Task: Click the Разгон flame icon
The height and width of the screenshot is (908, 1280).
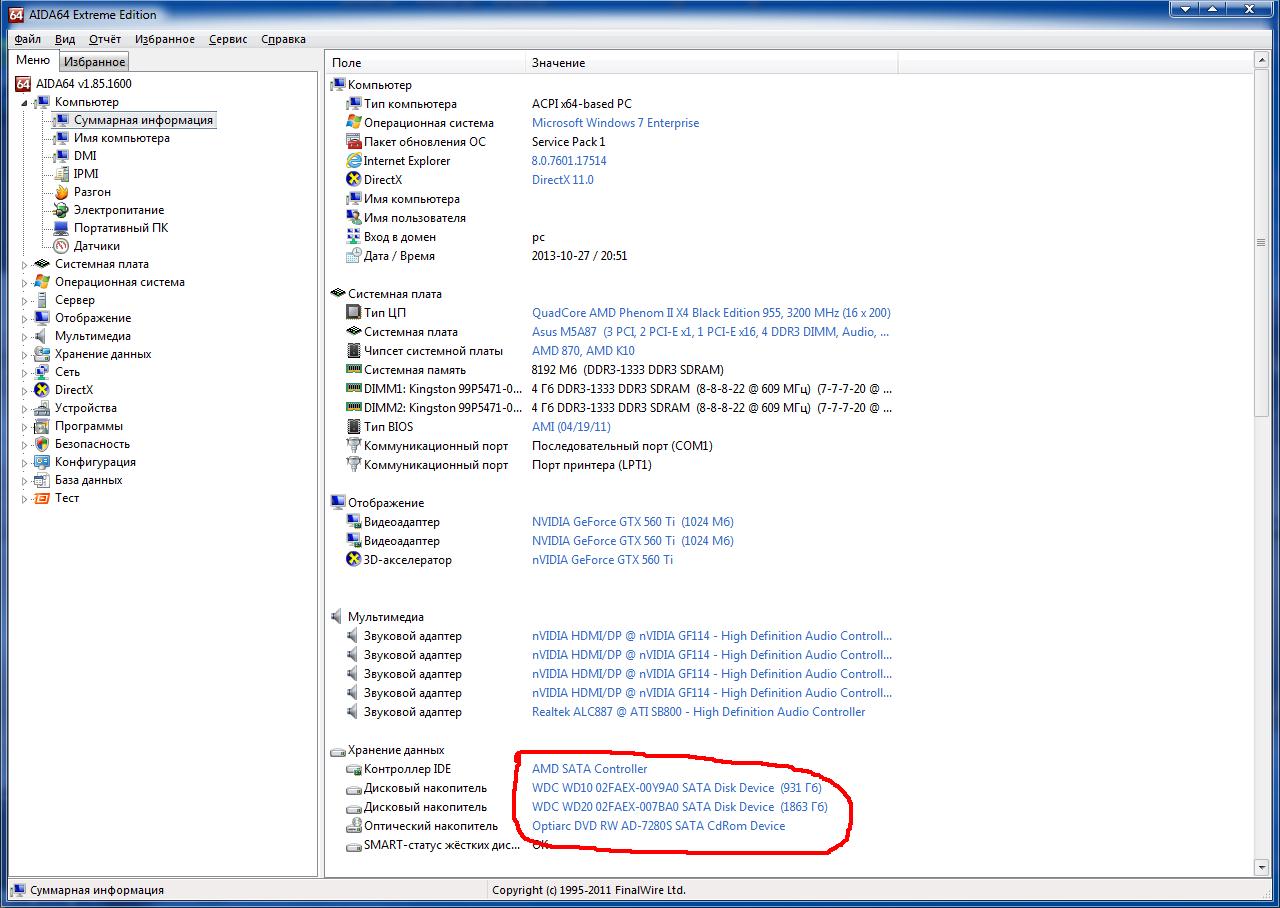Action: click(x=61, y=192)
